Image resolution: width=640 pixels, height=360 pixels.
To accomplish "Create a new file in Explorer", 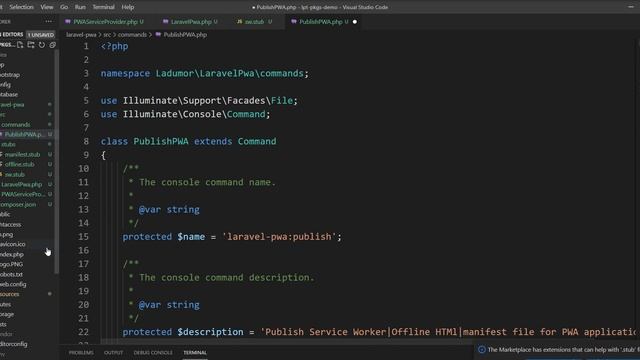I will coord(20,45).
